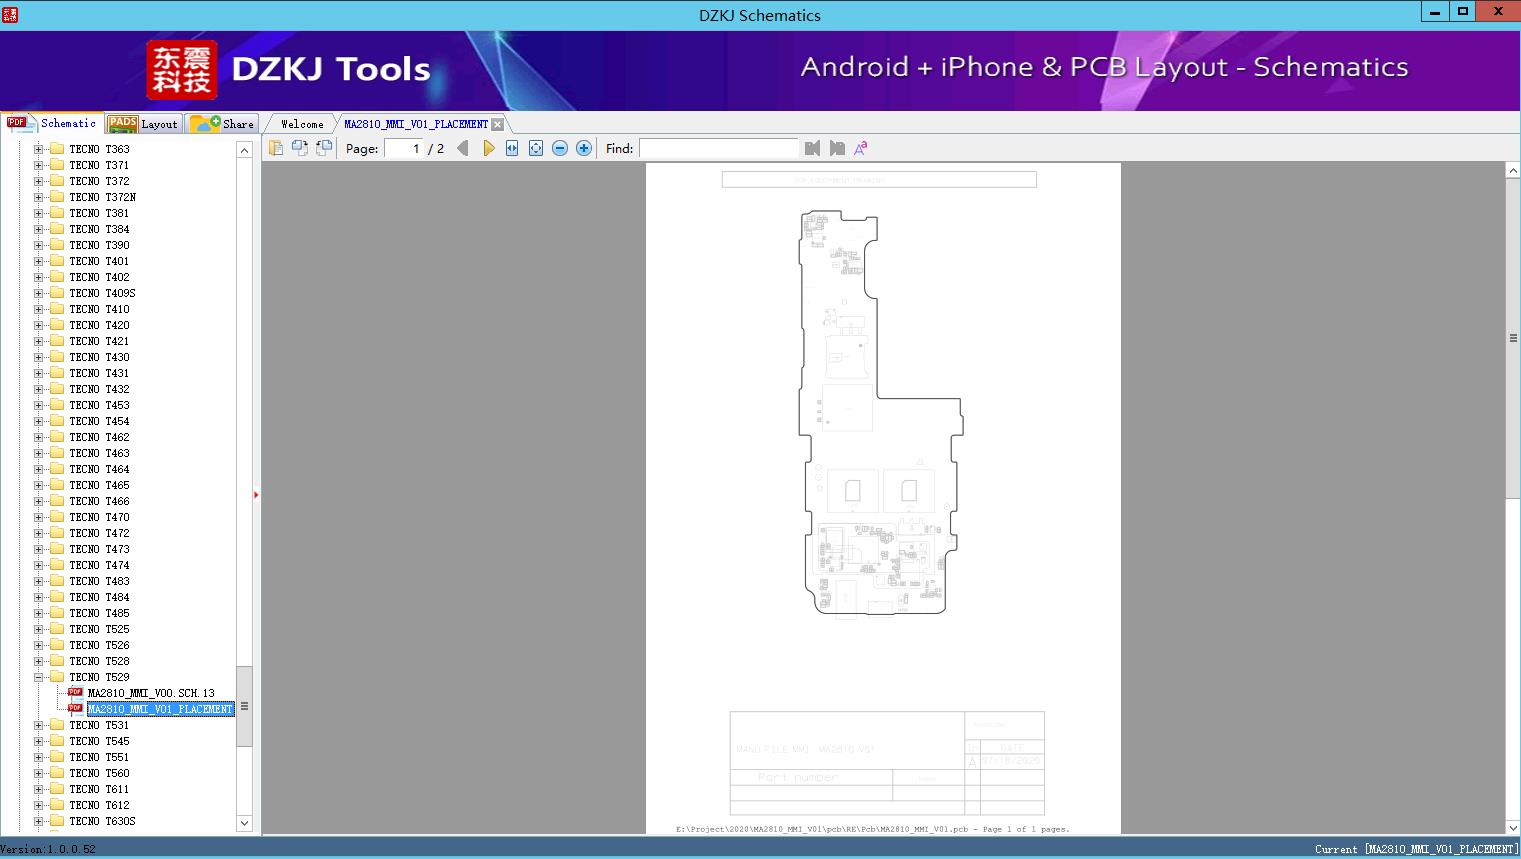The height and width of the screenshot is (859, 1521).
Task: Collapse the left panel via splitter arrow
Action: [x=256, y=495]
